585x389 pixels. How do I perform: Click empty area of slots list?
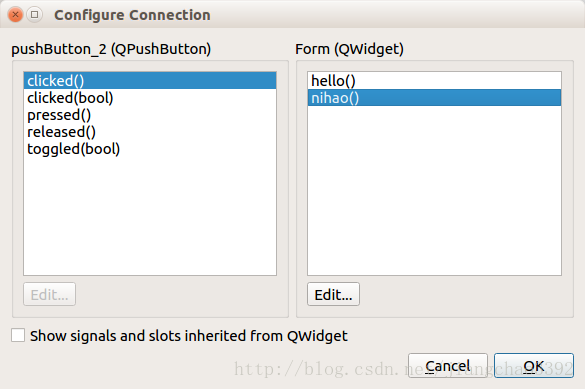tap(434, 190)
